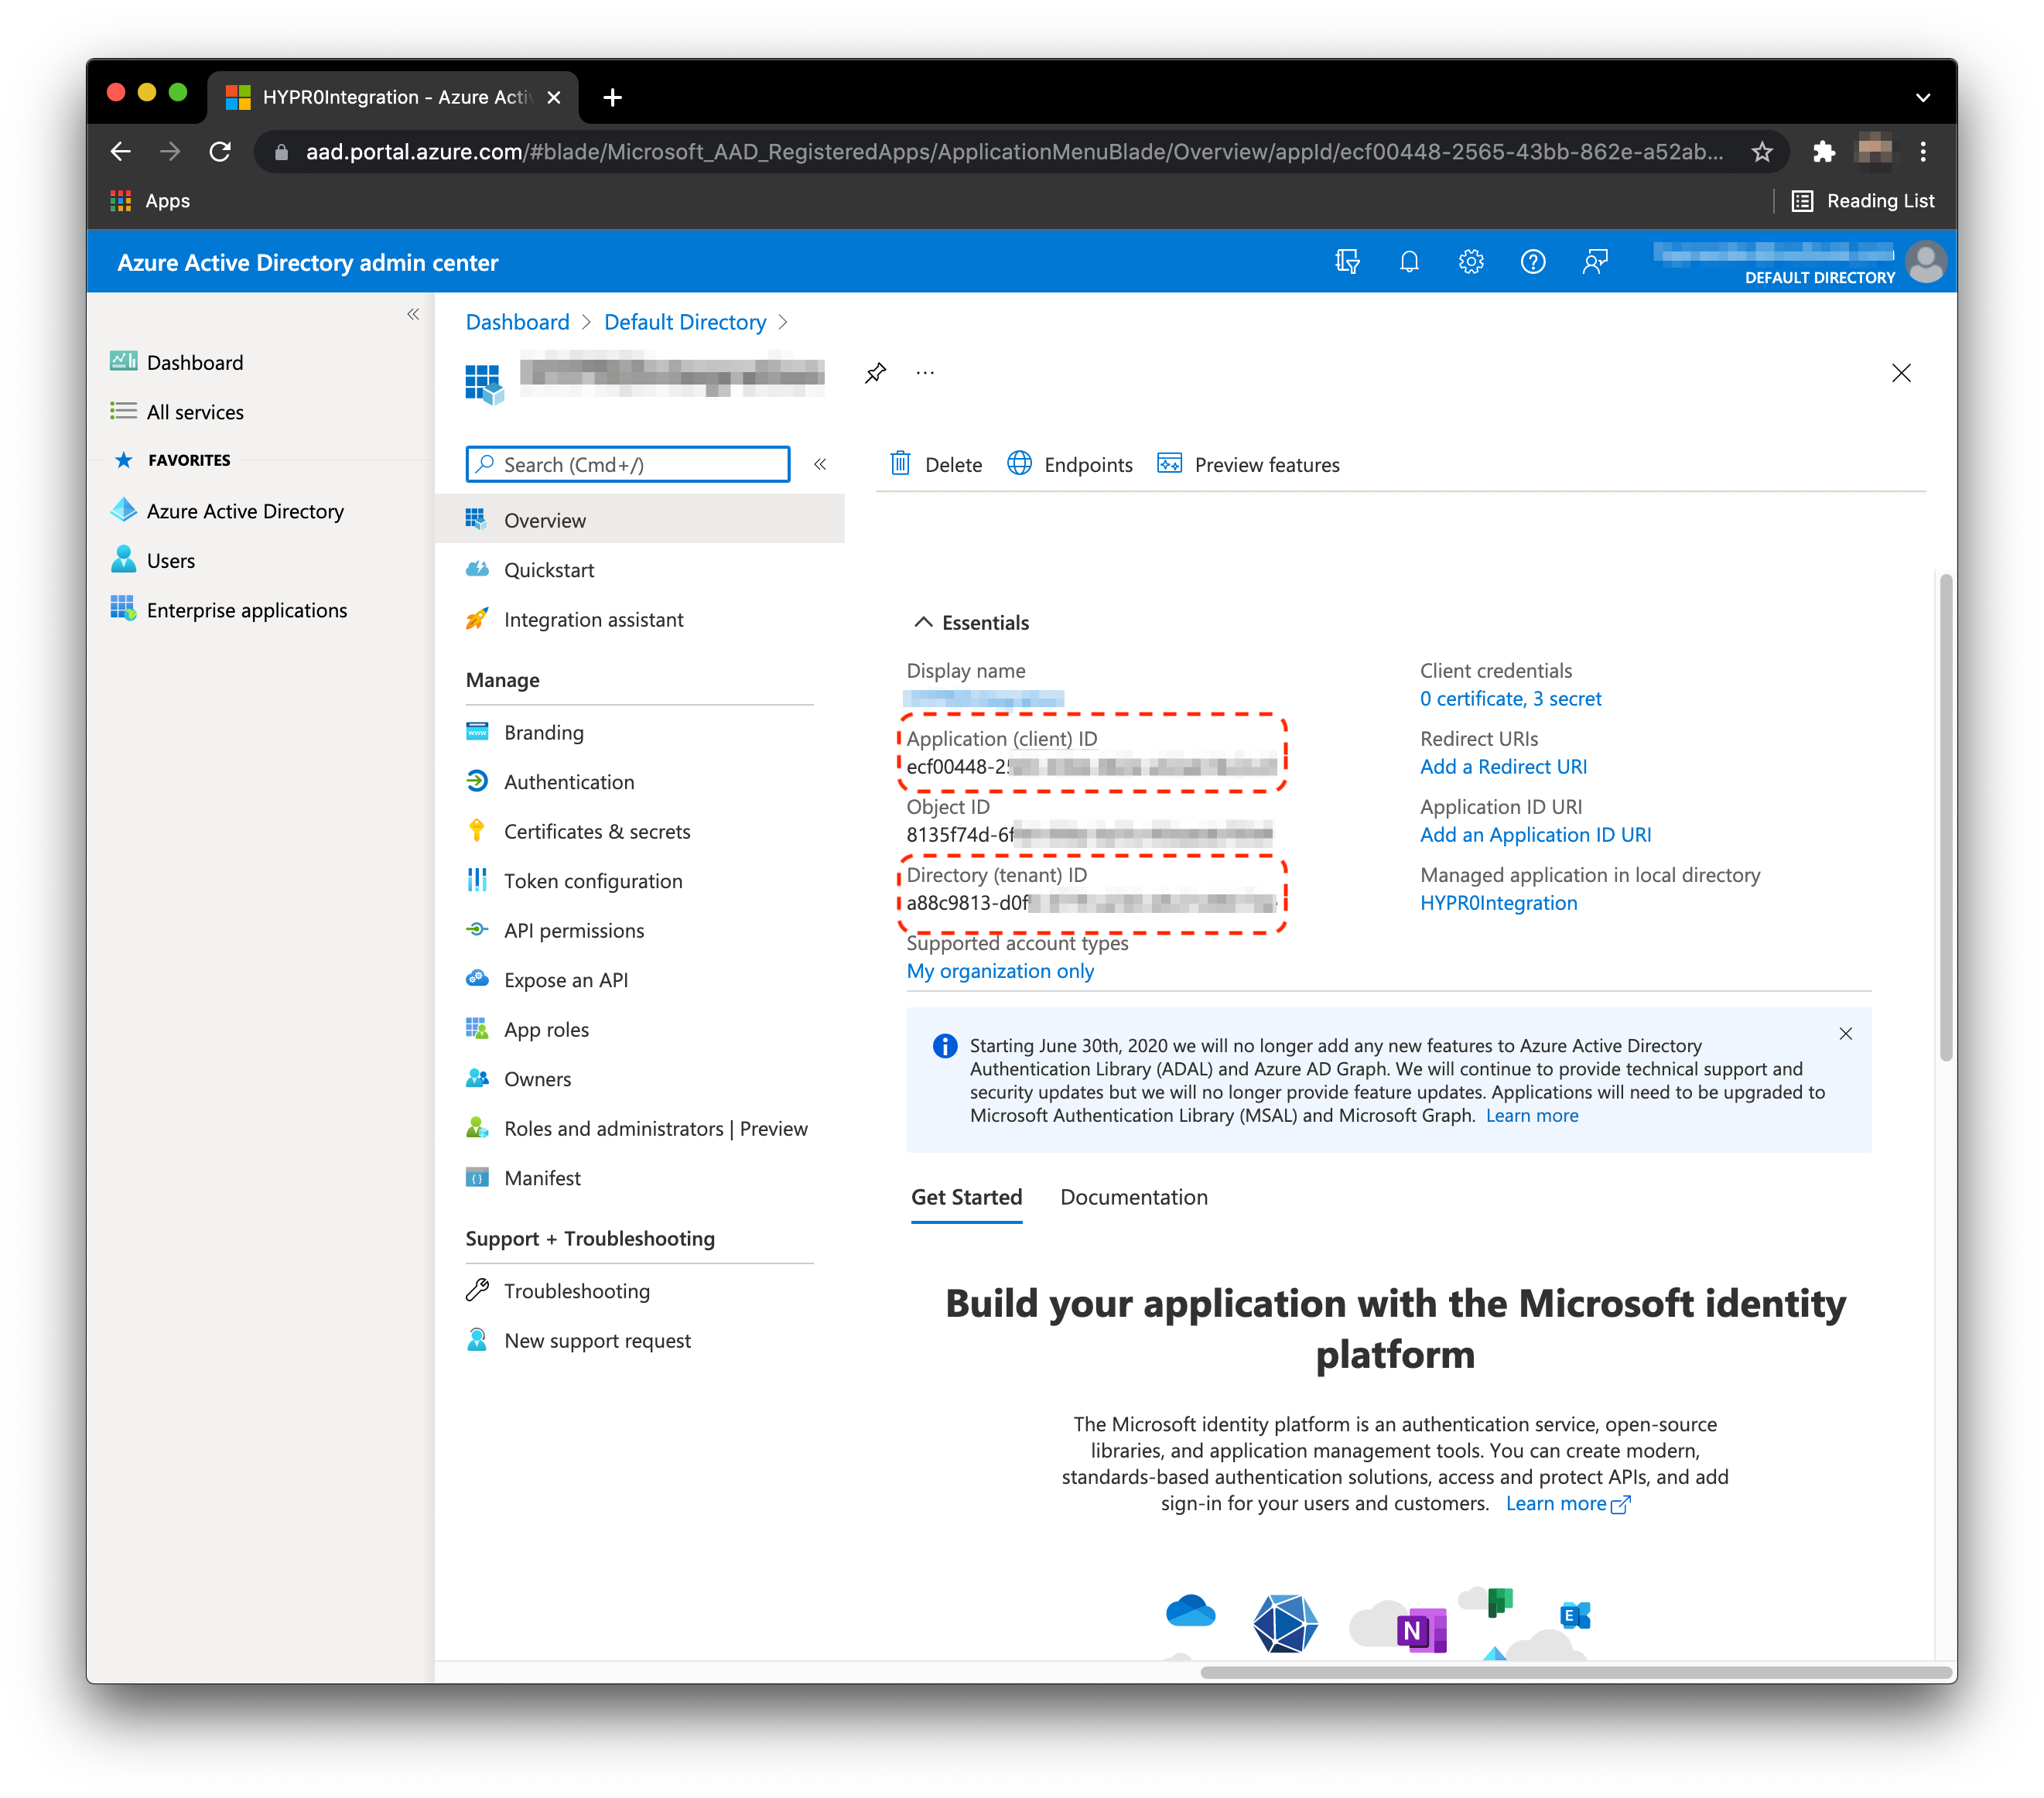Collapse the left favorites sidebar

coord(413,314)
